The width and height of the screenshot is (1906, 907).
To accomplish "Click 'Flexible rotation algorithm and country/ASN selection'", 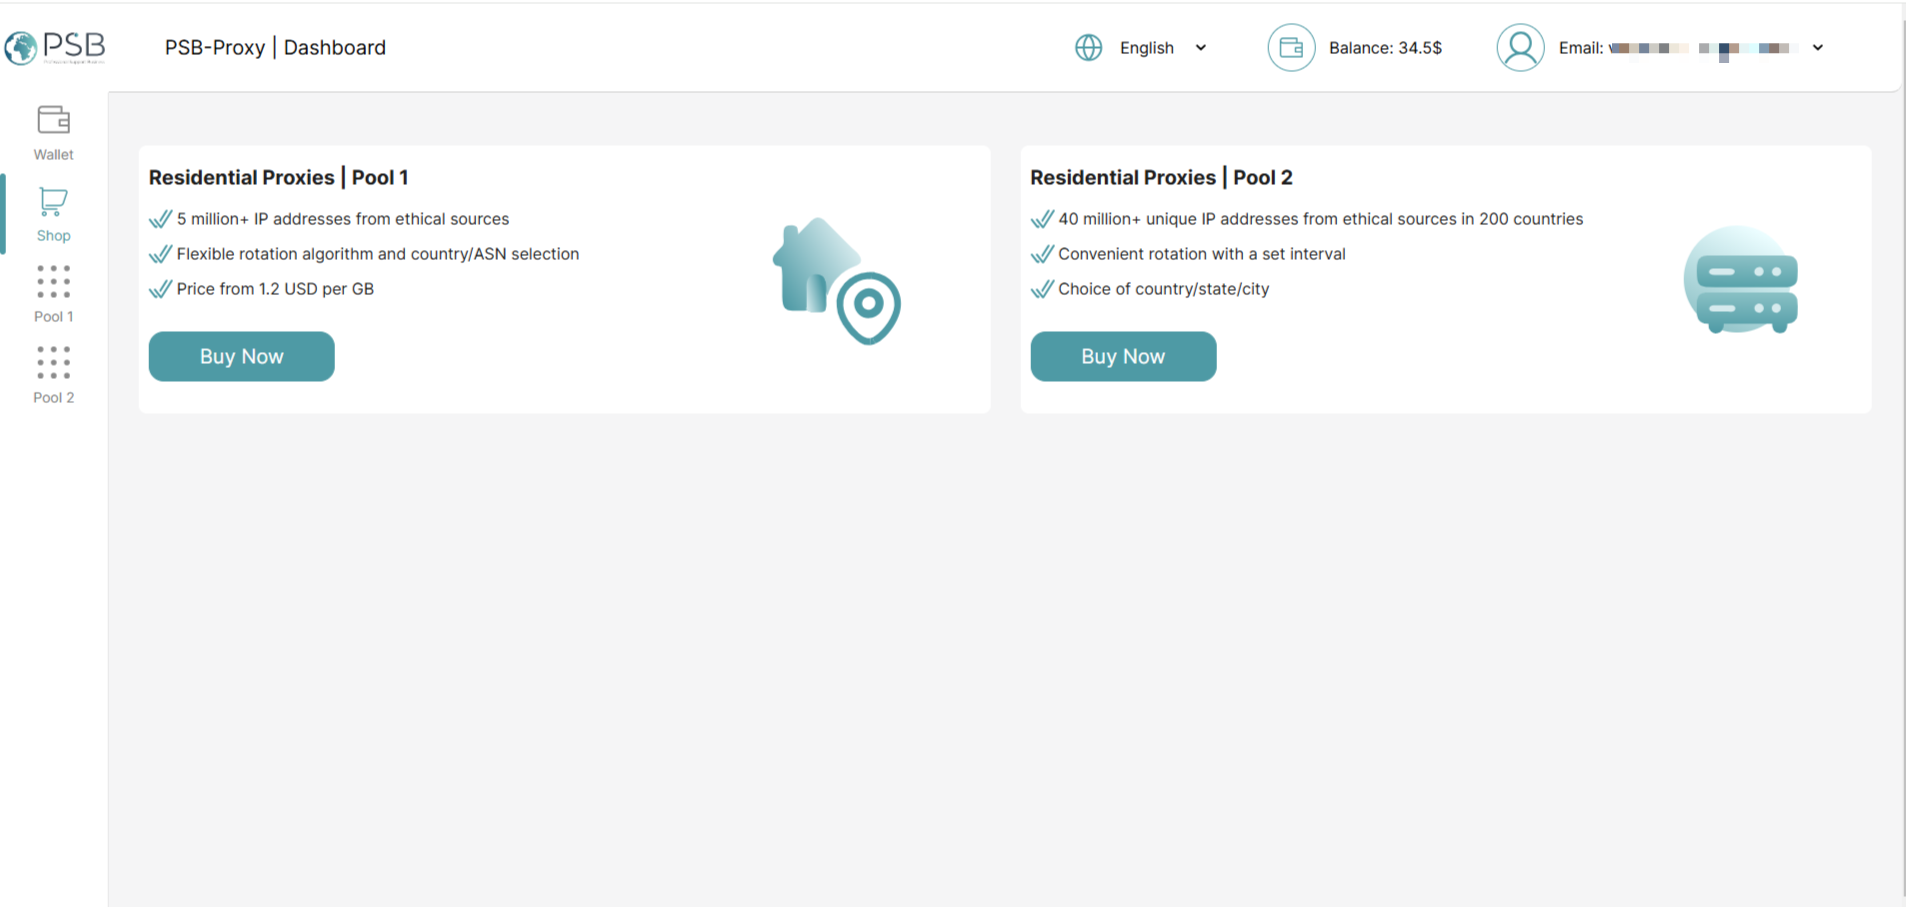I will (x=378, y=254).
